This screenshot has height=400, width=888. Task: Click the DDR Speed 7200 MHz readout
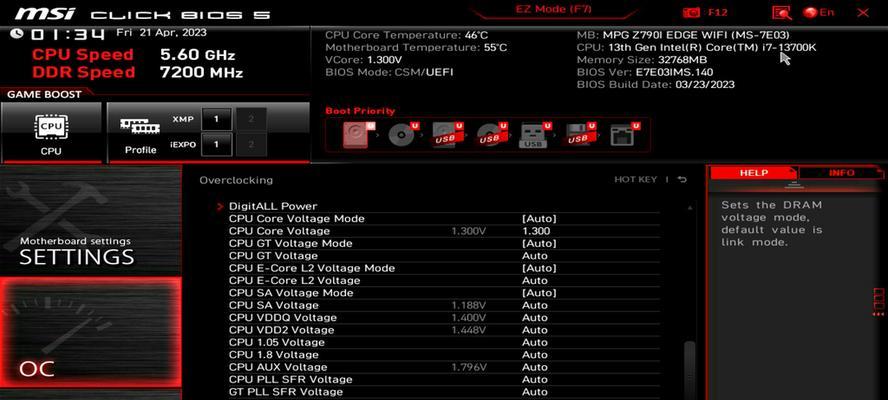tap(138, 73)
